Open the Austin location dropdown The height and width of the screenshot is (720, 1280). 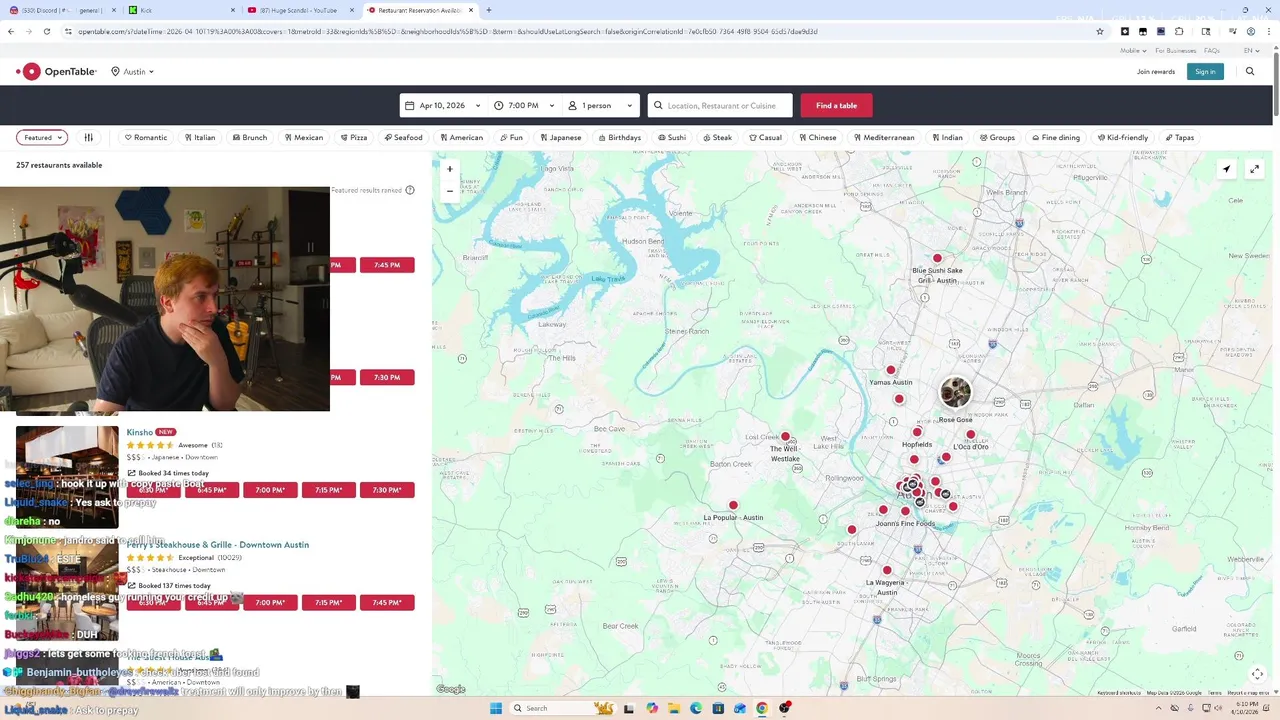click(132, 71)
